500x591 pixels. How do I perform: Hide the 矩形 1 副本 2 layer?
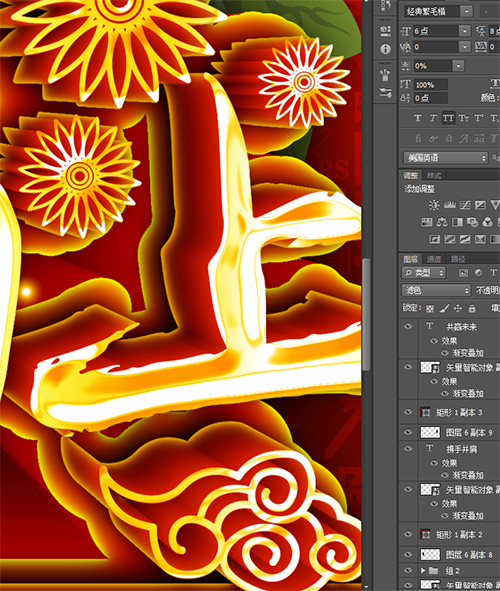408,534
